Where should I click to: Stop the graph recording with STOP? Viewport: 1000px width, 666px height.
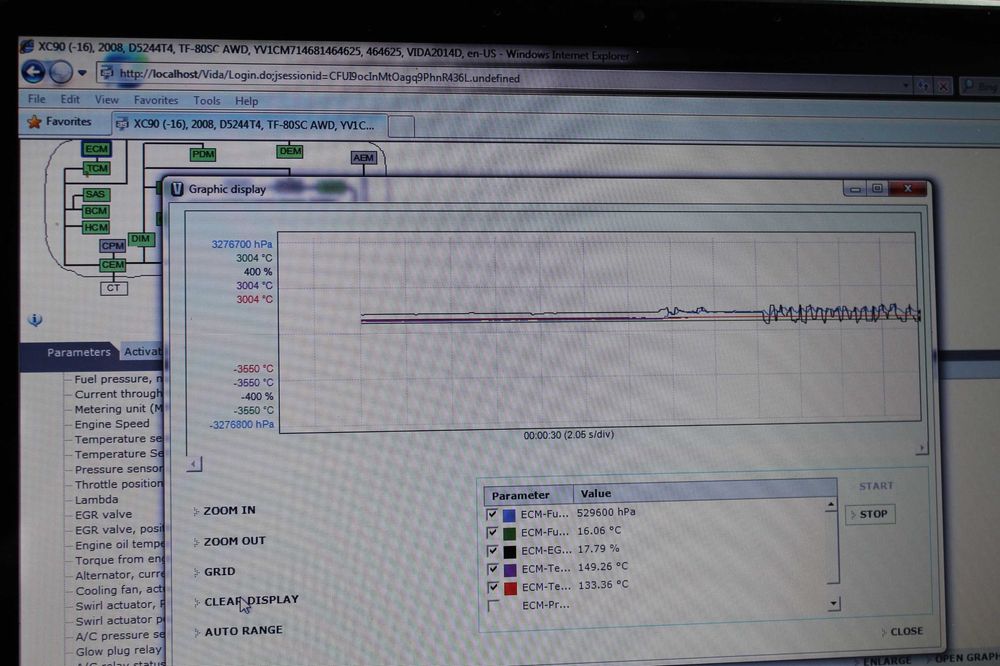(871, 514)
